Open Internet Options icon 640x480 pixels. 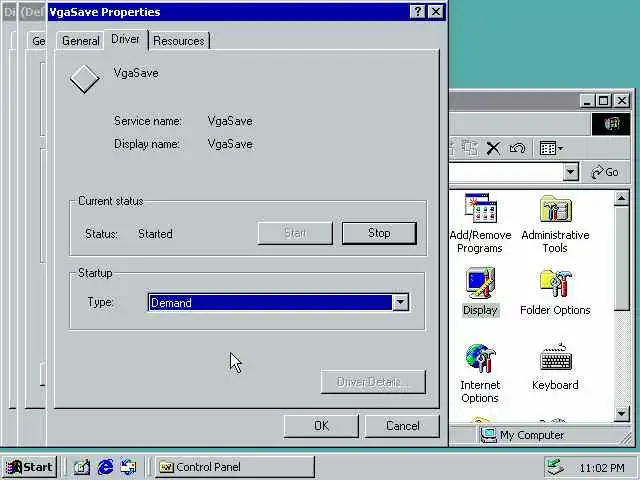pyautogui.click(x=480, y=373)
